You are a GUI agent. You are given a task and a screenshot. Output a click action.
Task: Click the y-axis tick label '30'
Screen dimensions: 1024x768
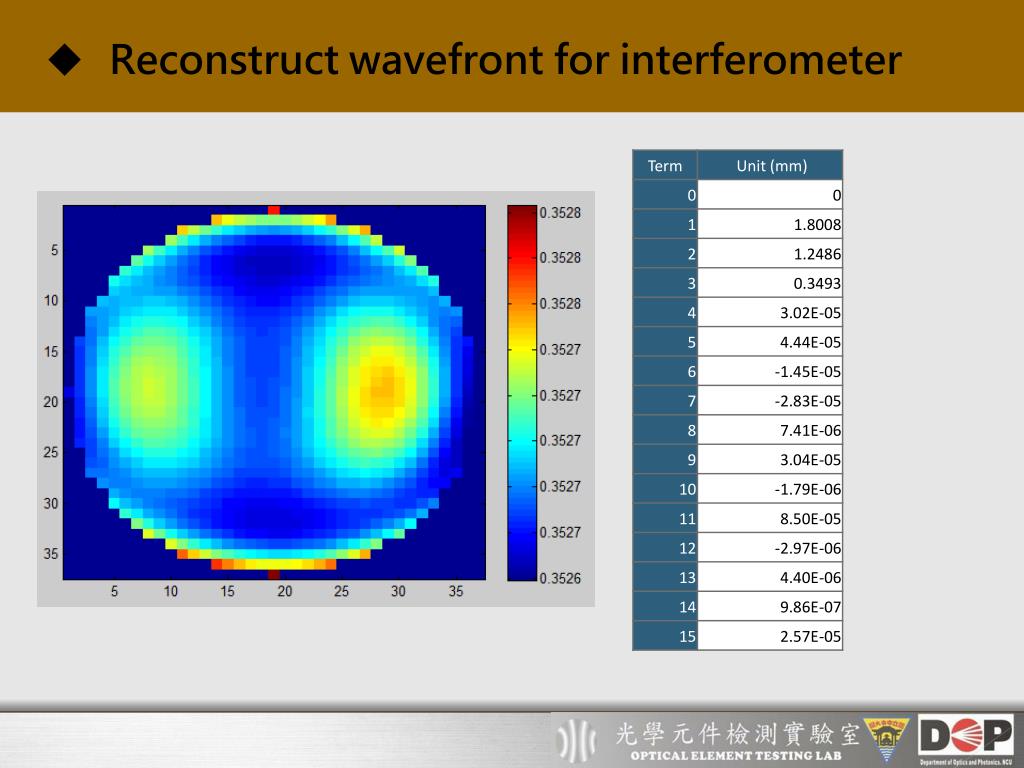pyautogui.click(x=51, y=504)
